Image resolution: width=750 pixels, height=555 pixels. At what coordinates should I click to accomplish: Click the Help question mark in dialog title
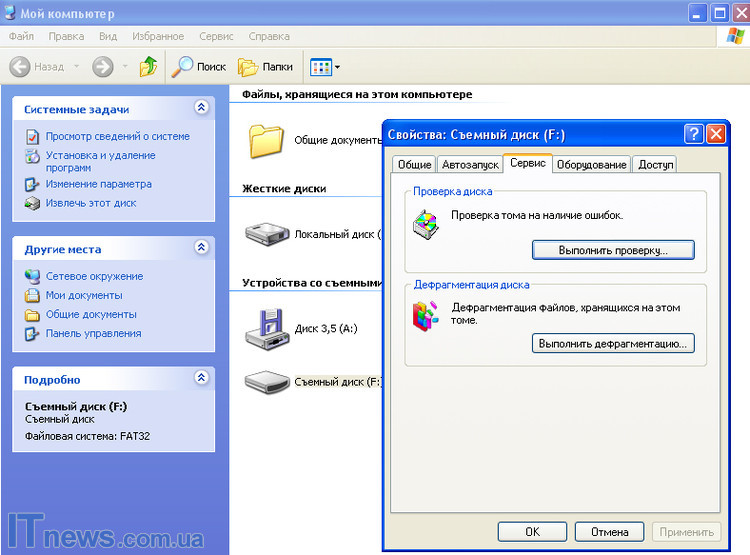[693, 134]
